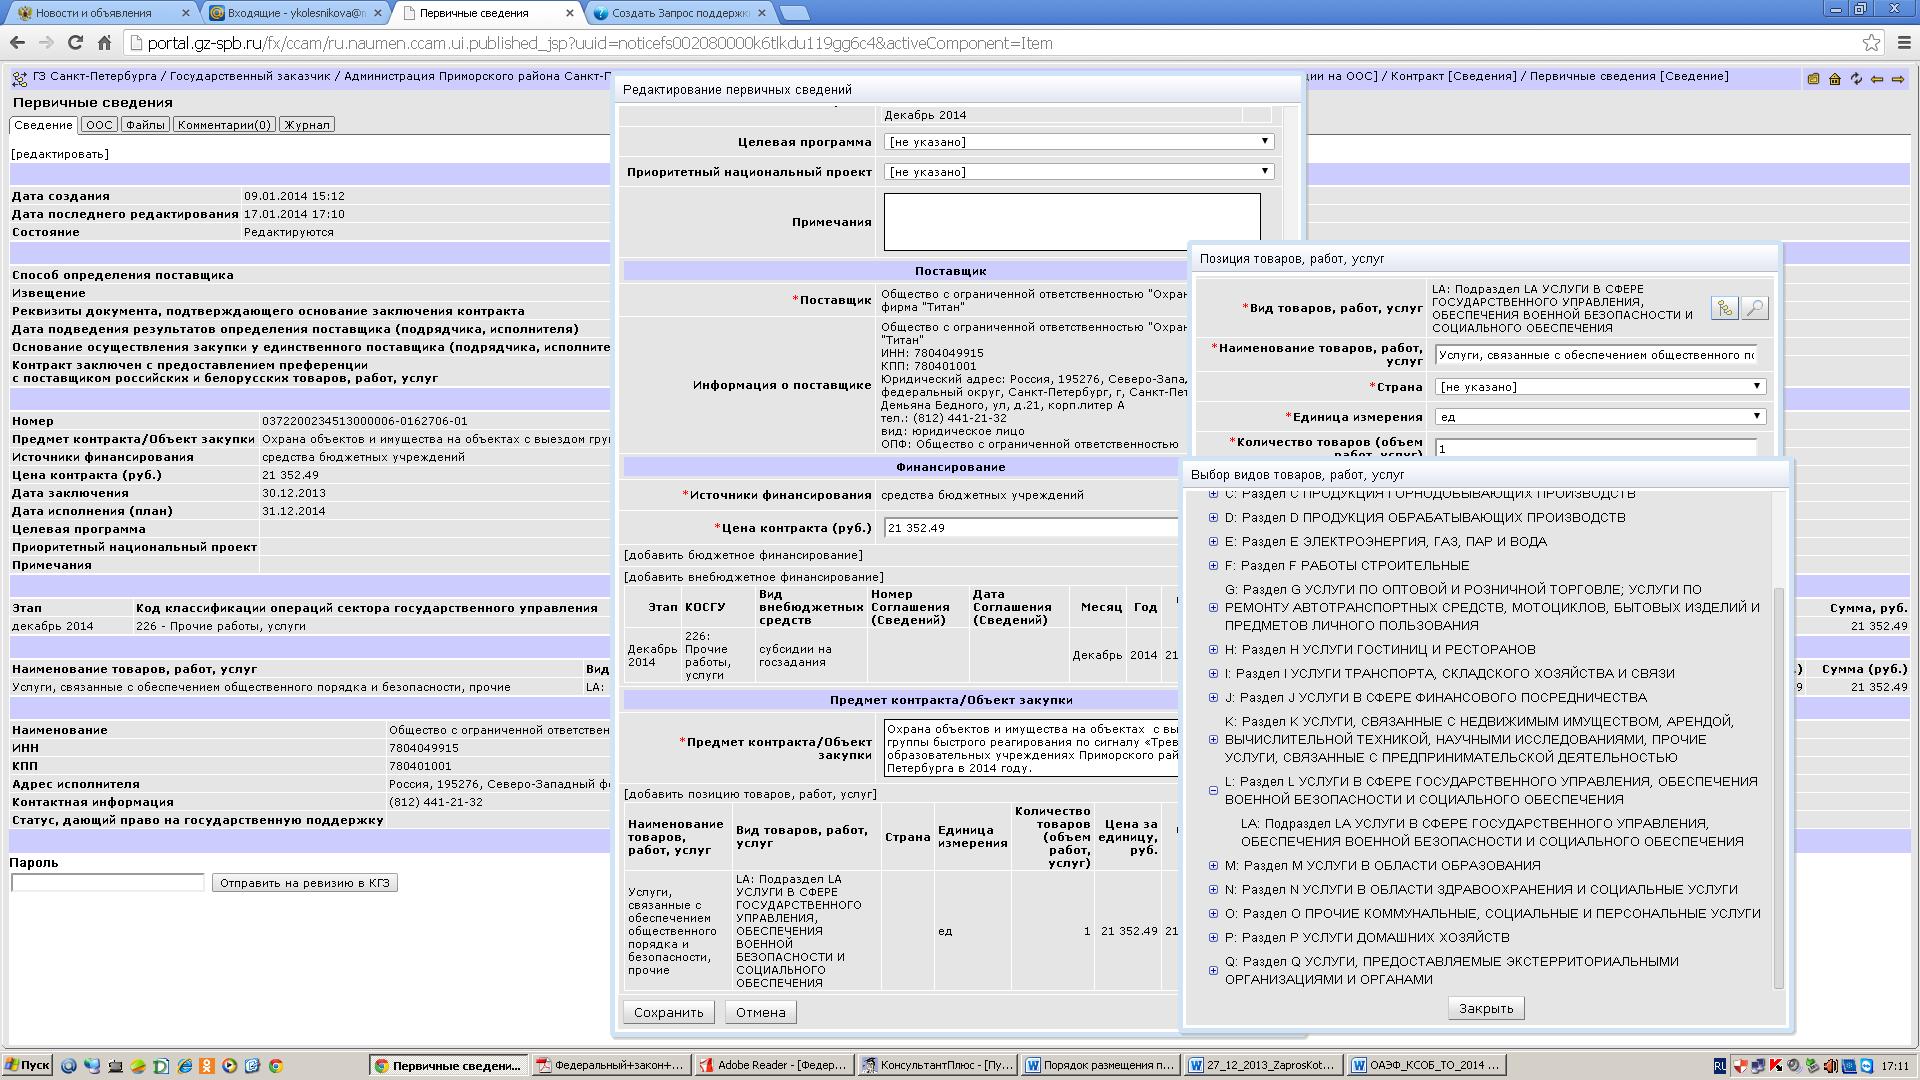Image resolution: width=1920 pixels, height=1080 pixels.
Task: Open the Страна dropdown
Action: 1600,387
